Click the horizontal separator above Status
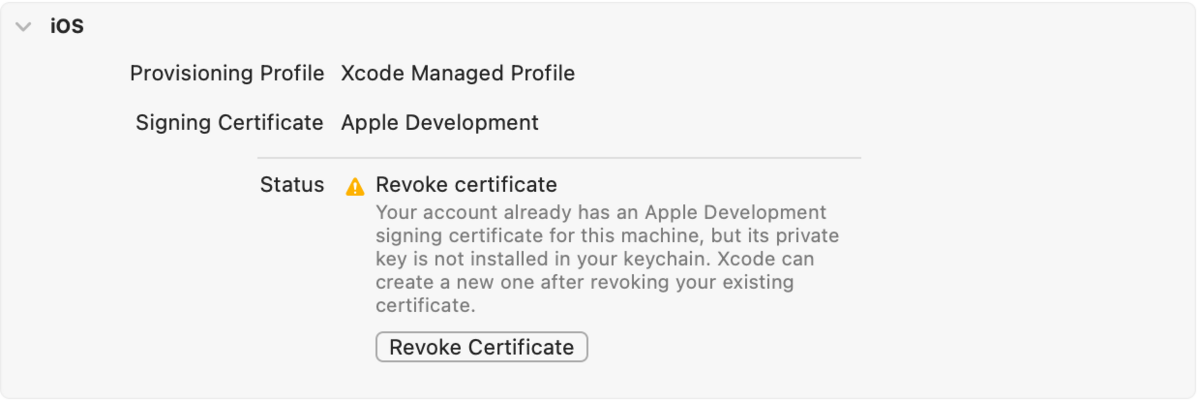The width and height of the screenshot is (1200, 403). 559,158
